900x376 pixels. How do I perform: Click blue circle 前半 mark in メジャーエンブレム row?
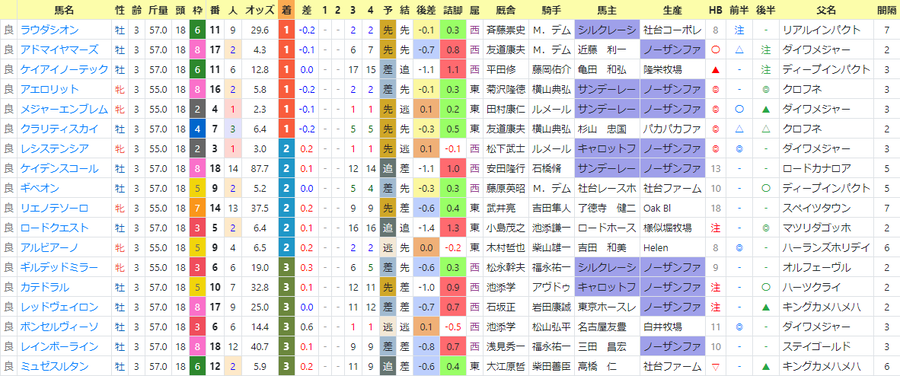tap(739, 109)
